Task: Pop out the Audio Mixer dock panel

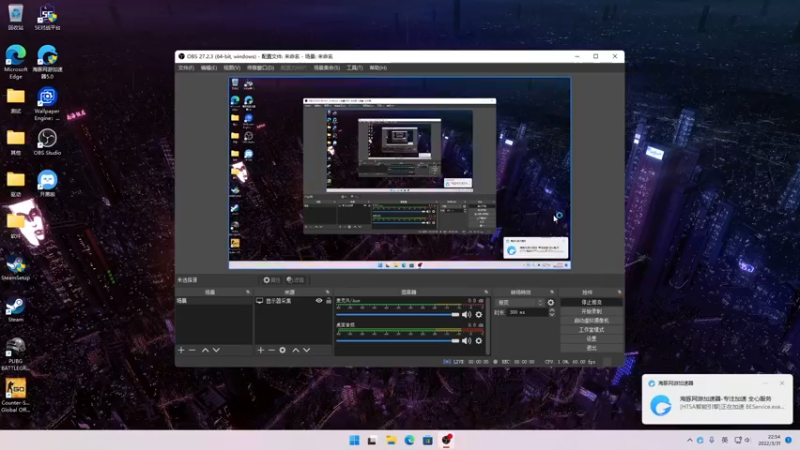Action: coord(486,292)
